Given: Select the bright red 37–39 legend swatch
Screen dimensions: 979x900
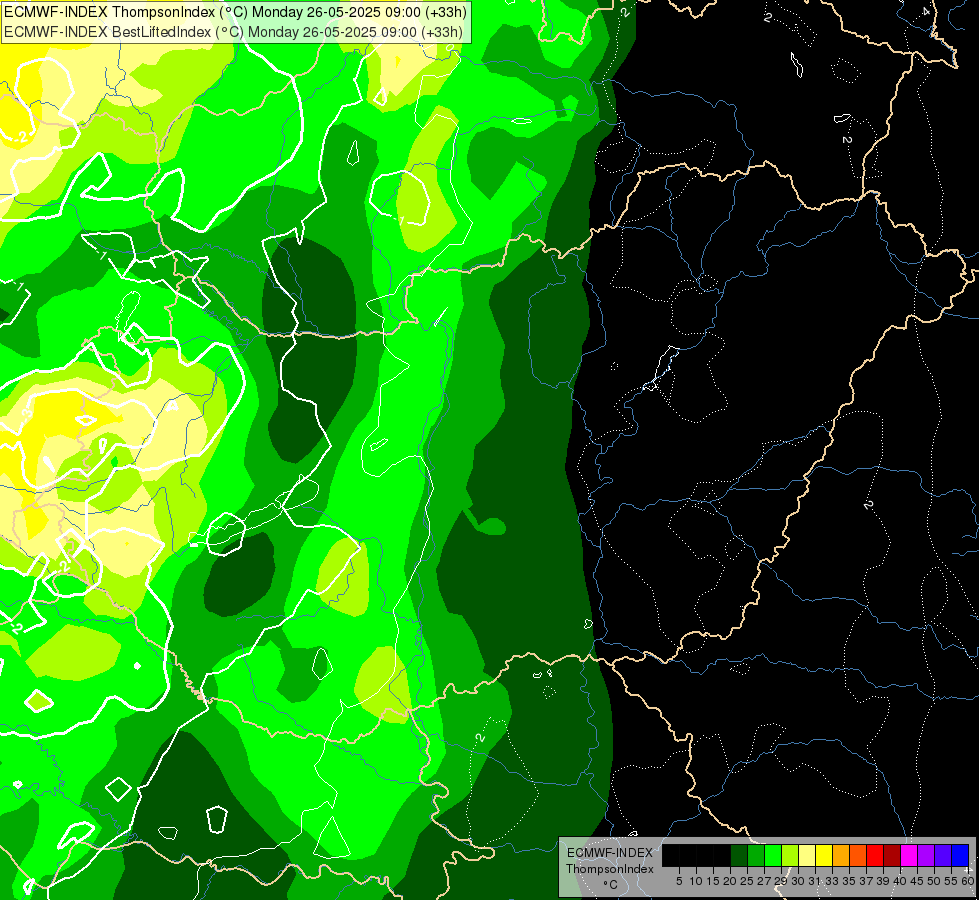Looking at the screenshot, I should click(875, 855).
